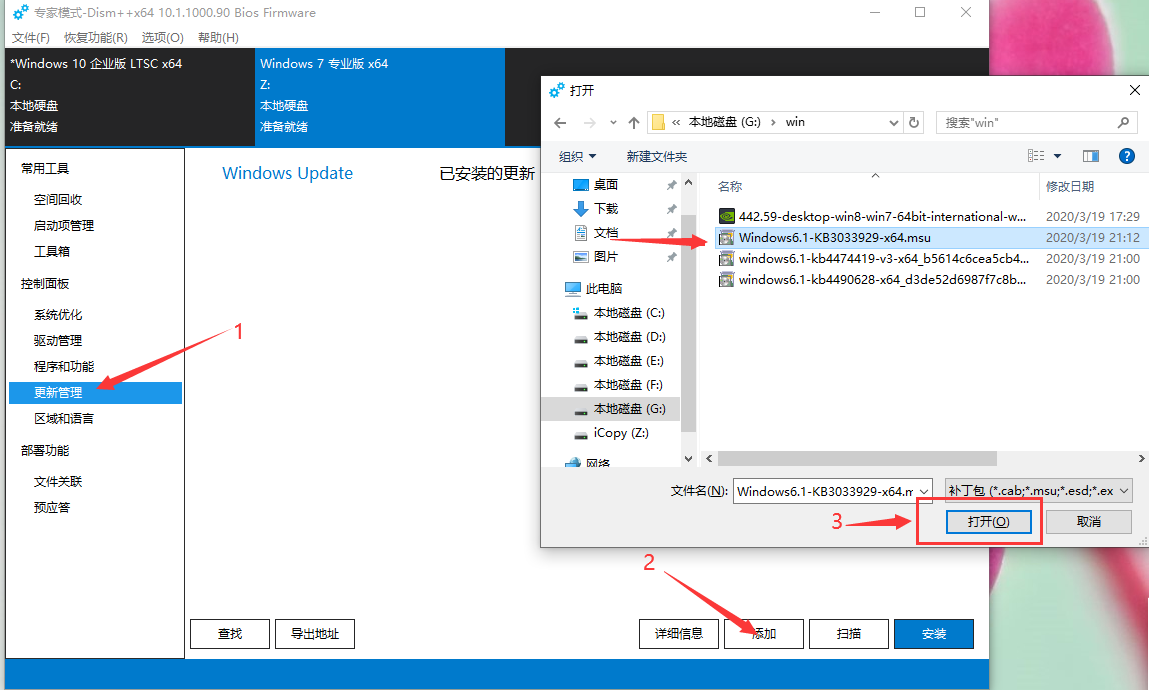Expand the address bar path dropdown
This screenshot has height=690, width=1149.
894,122
